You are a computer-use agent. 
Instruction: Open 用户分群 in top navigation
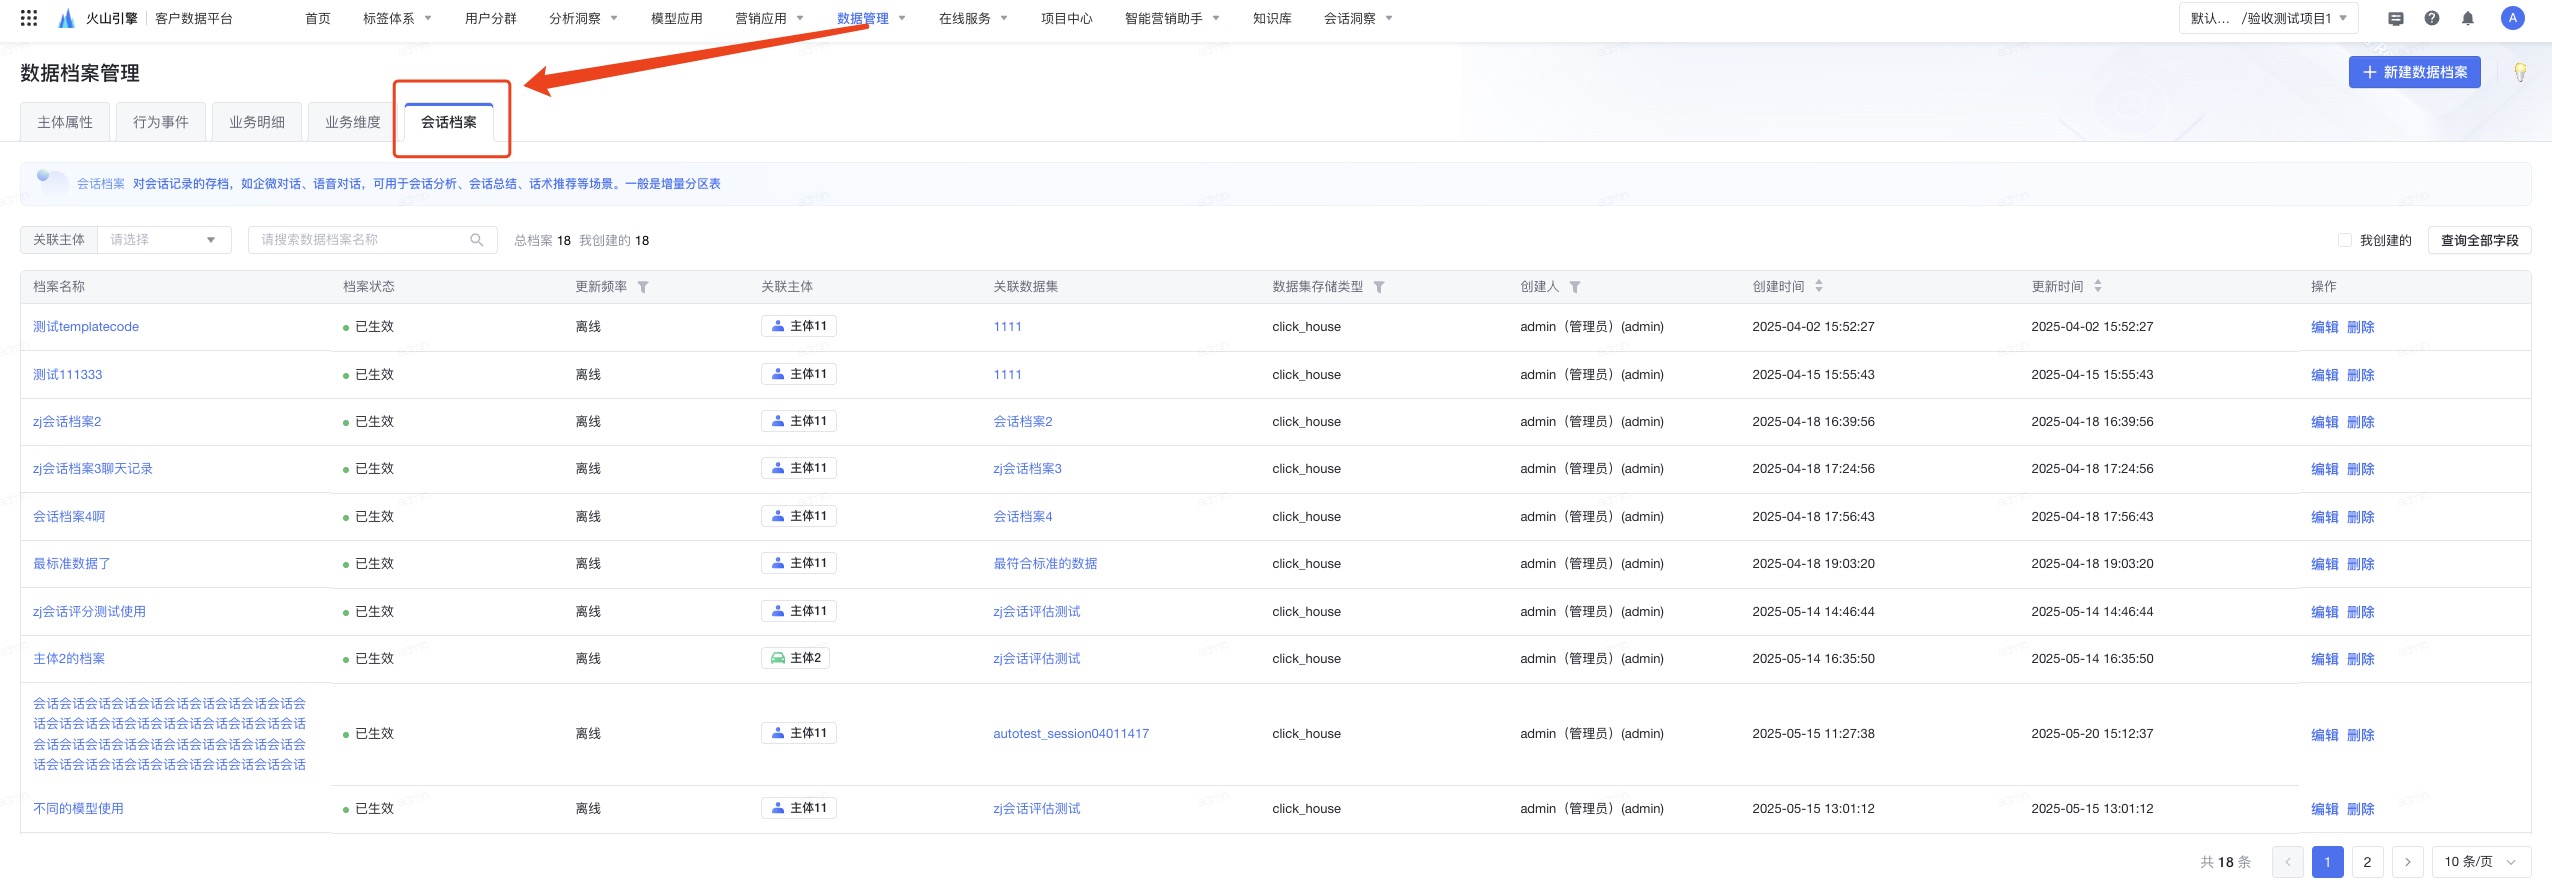point(490,18)
